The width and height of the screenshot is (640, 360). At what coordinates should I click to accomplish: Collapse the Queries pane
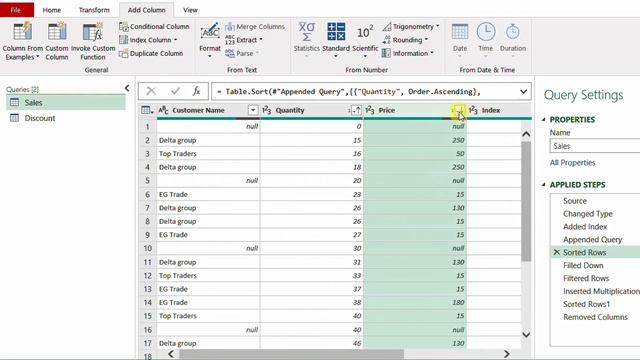point(127,88)
